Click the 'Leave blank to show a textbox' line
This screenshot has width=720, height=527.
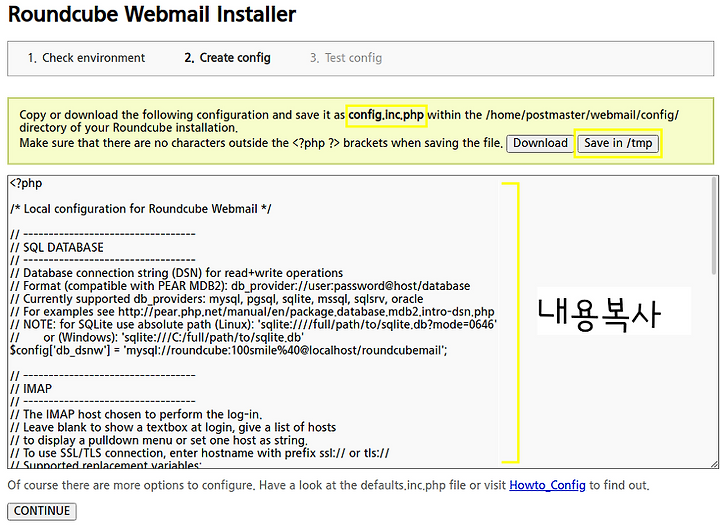[x=173, y=427]
